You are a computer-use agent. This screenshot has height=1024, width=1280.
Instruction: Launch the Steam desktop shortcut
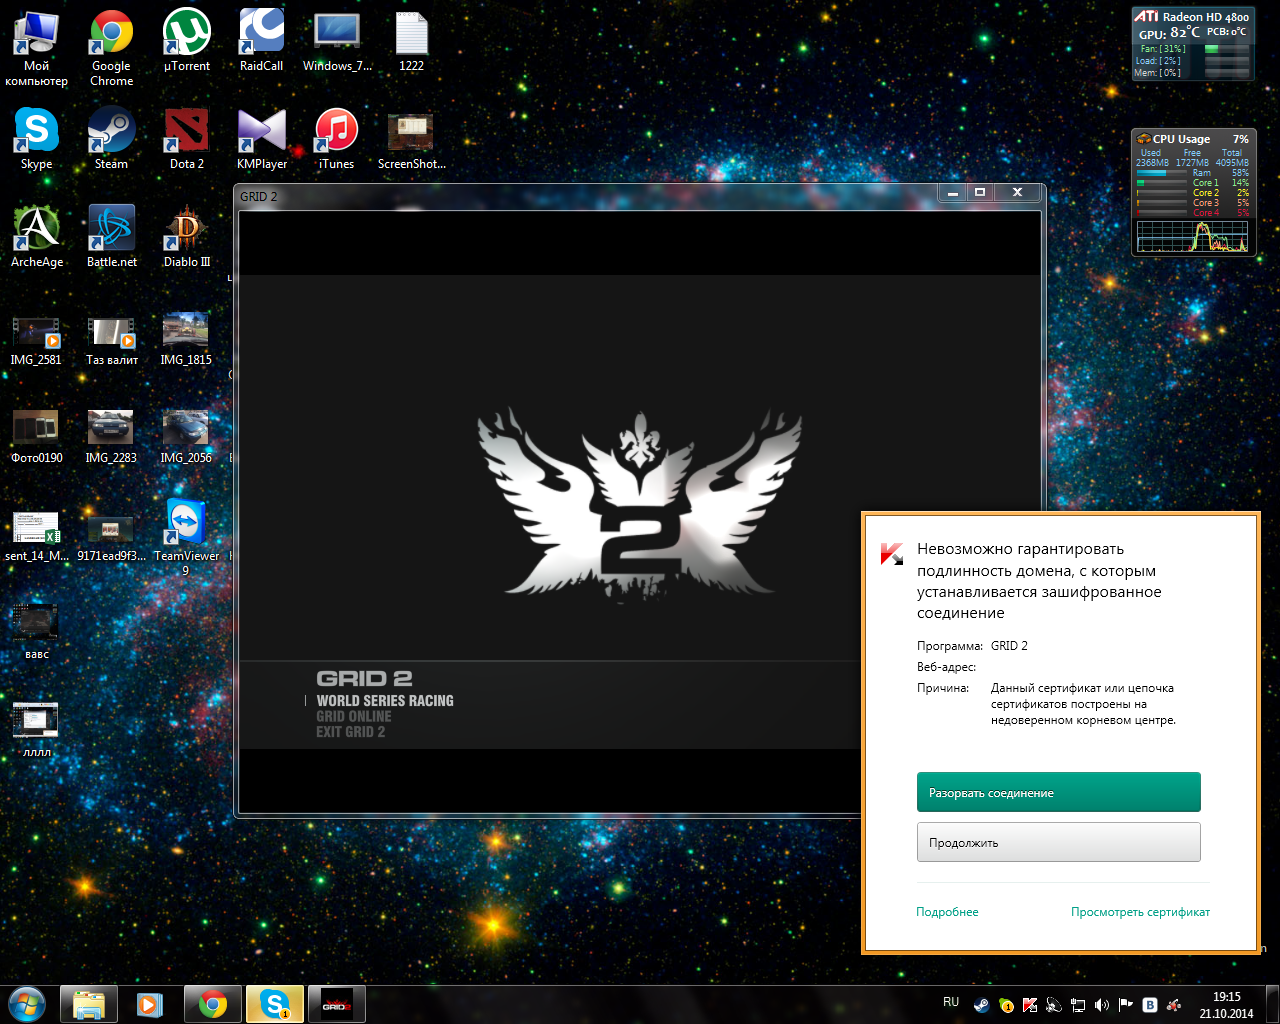tap(111, 138)
